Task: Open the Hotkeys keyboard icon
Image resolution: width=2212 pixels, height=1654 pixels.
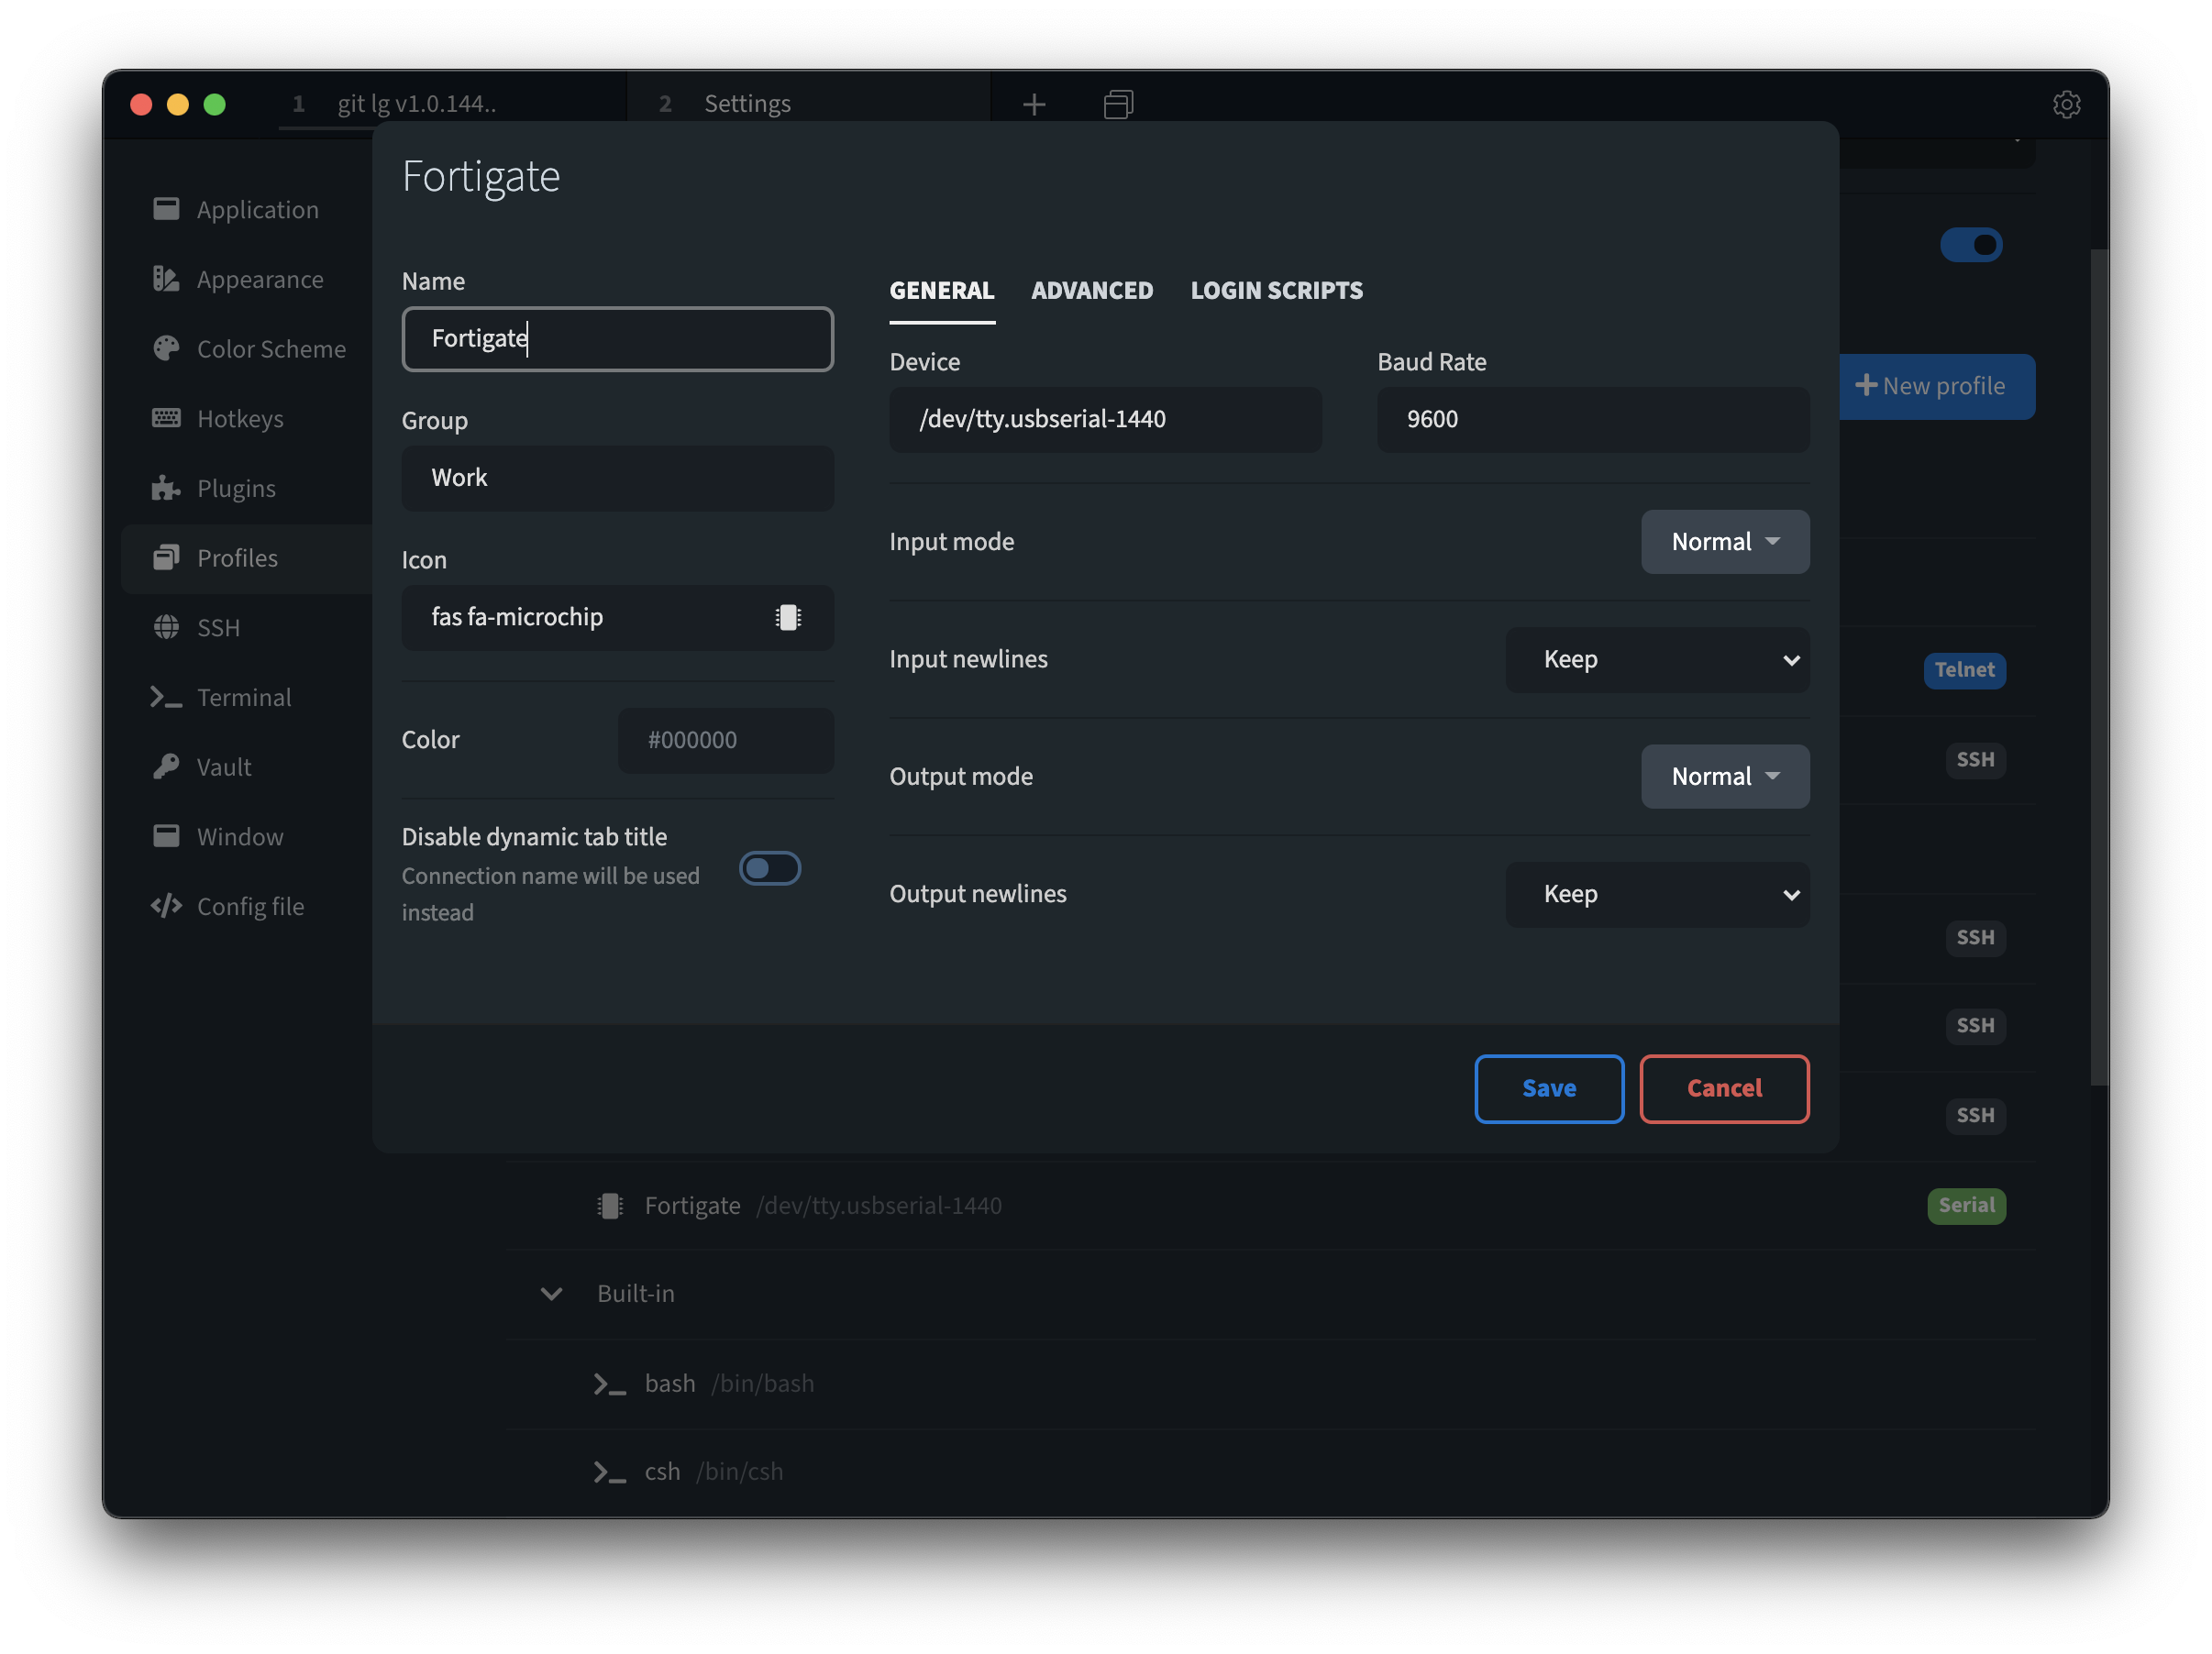Action: click(166, 418)
